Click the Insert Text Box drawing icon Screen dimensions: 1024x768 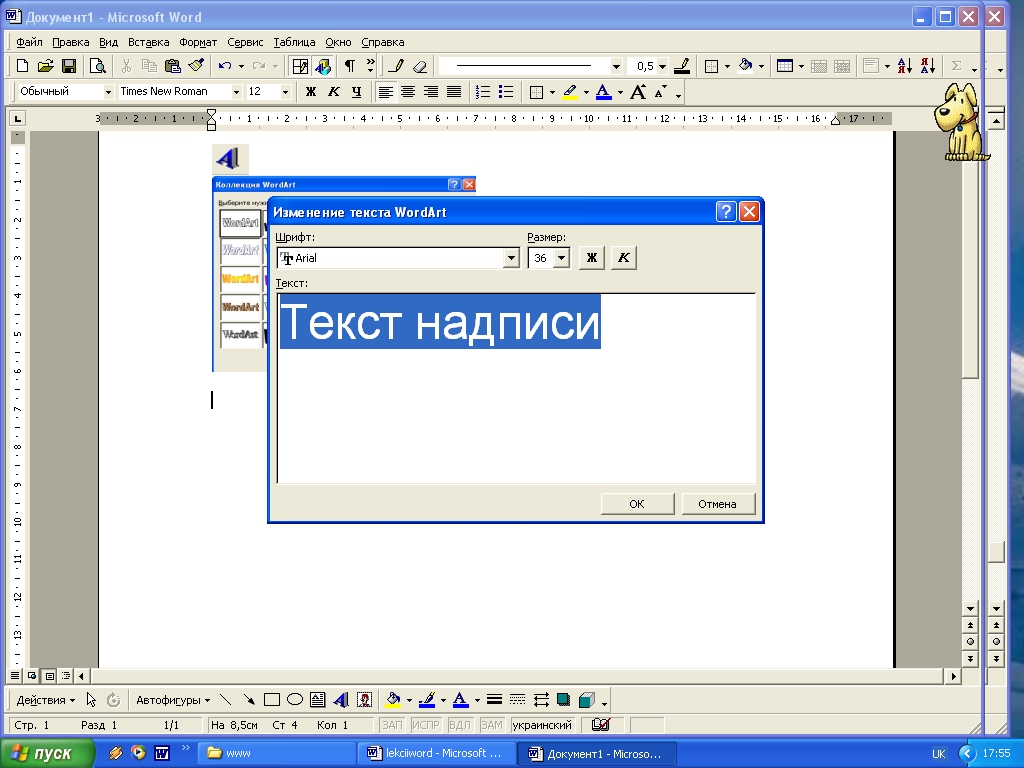pyautogui.click(x=317, y=700)
